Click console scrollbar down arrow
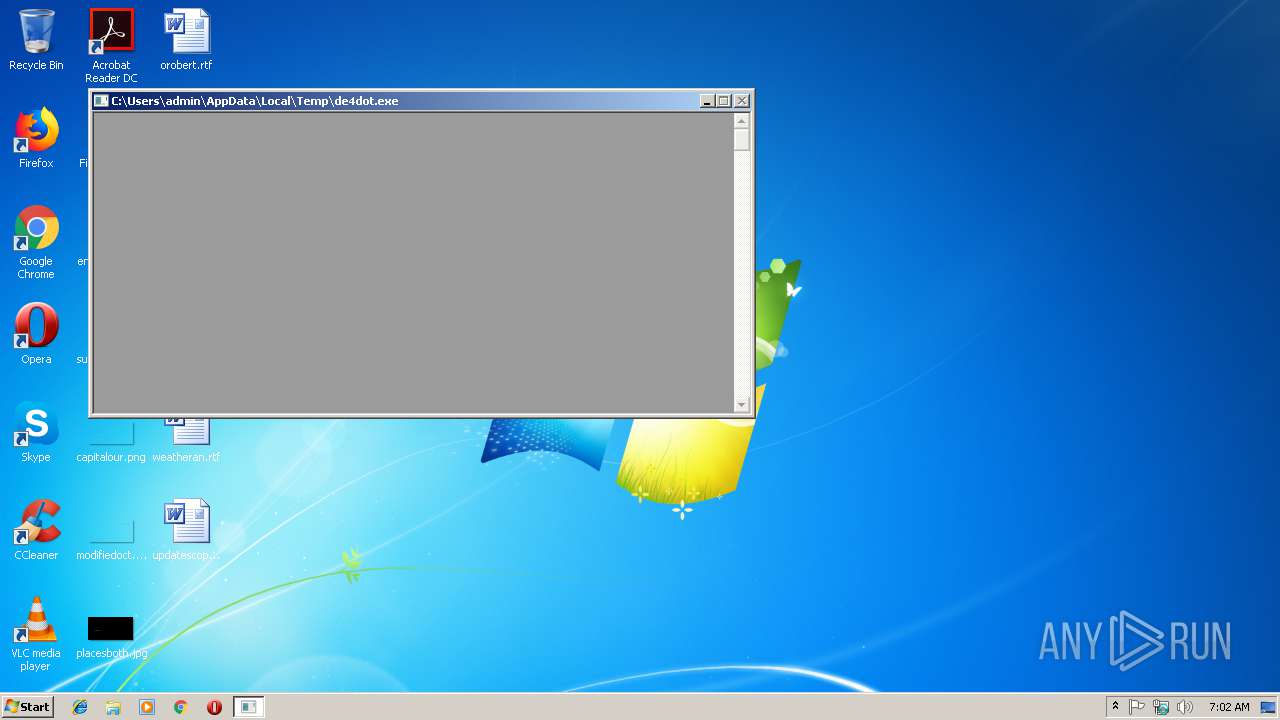Image resolution: width=1280 pixels, height=720 pixels. point(741,405)
